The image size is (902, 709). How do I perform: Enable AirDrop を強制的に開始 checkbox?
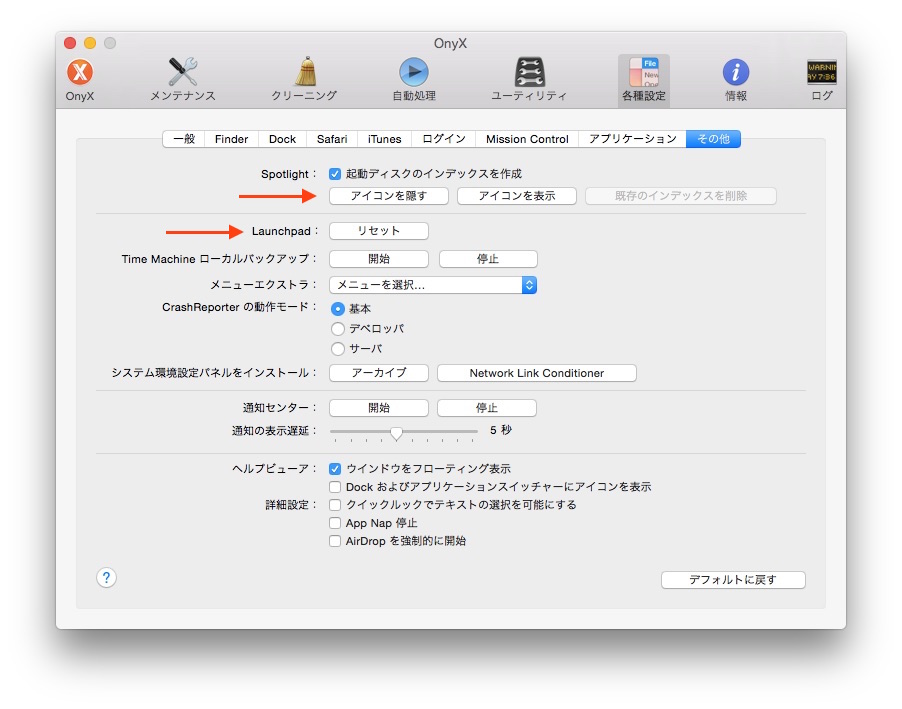pos(335,541)
